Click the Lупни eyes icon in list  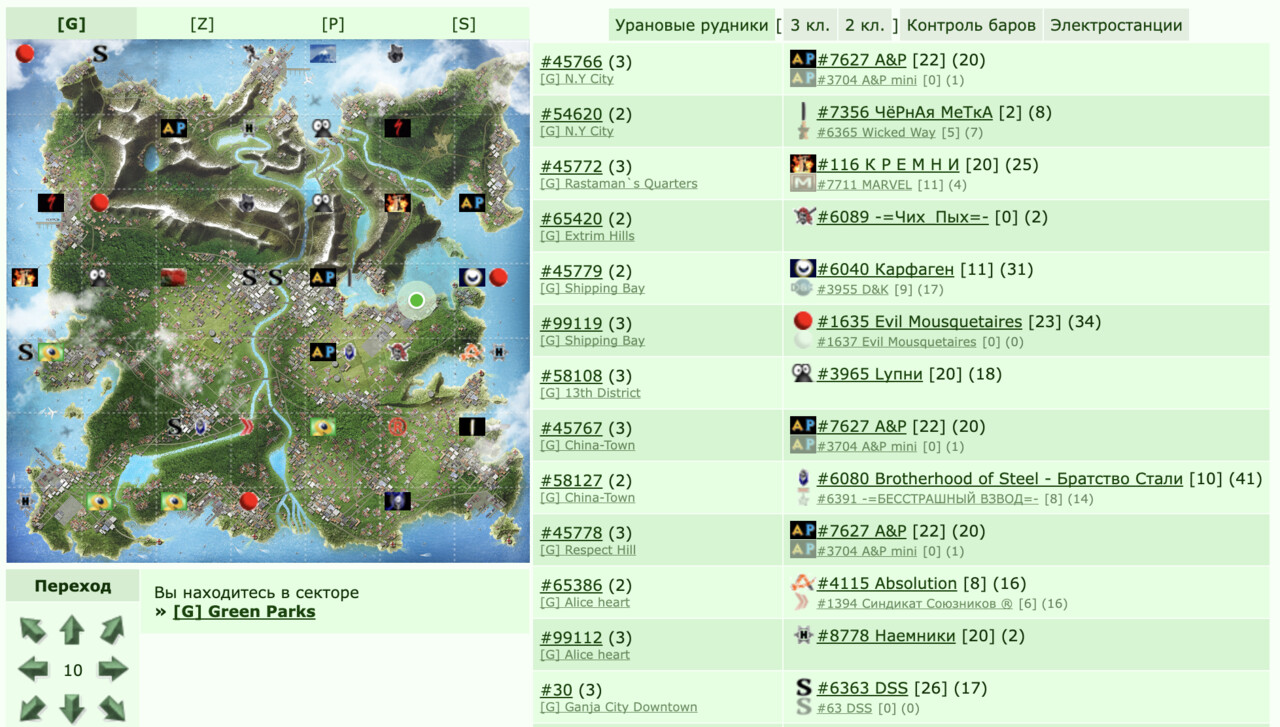point(802,373)
